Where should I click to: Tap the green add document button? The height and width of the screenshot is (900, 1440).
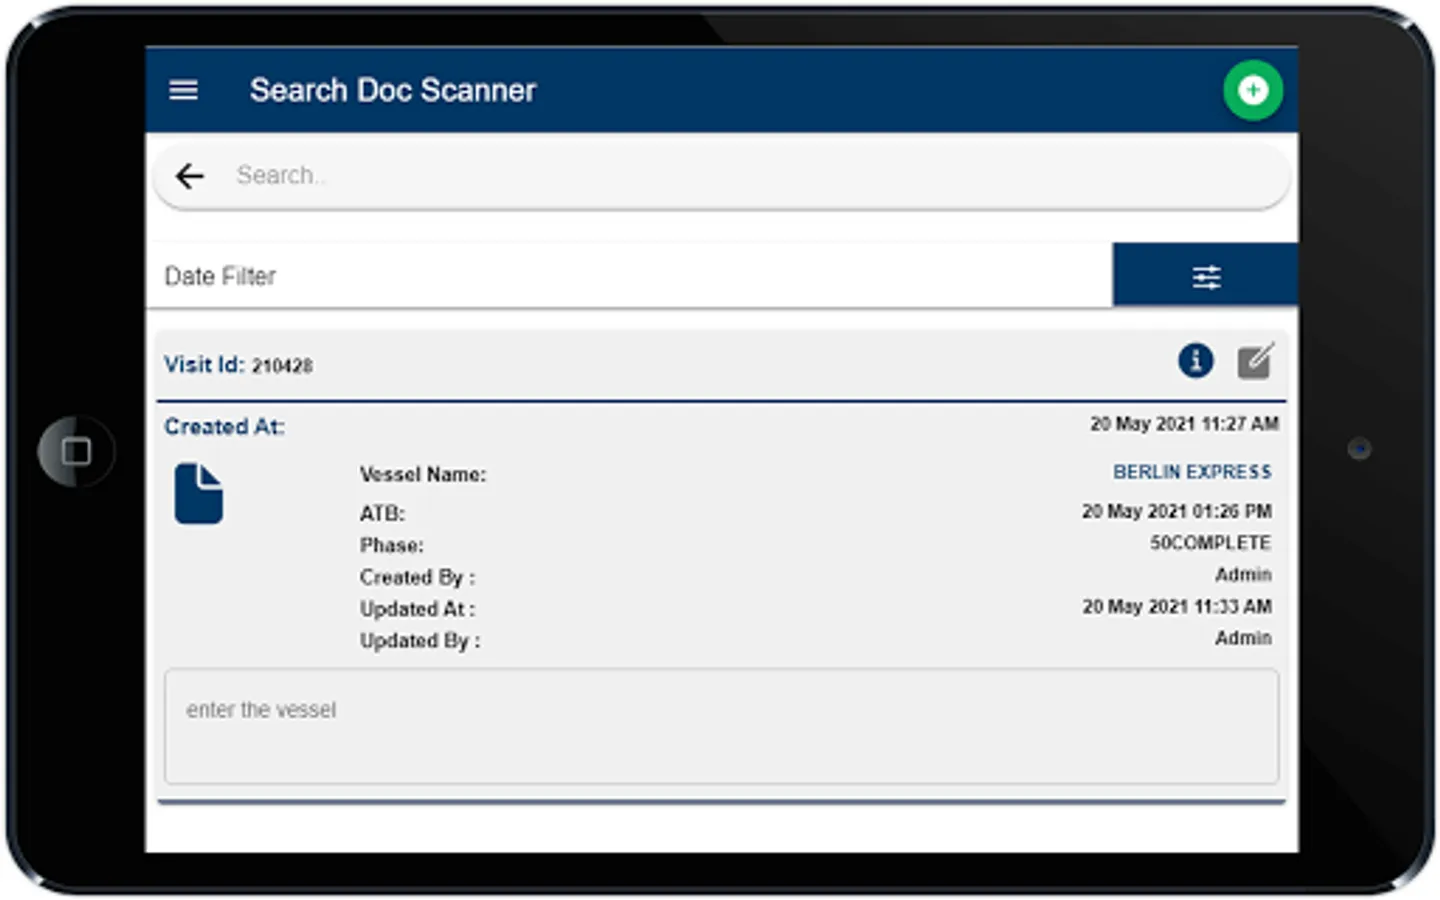[1253, 90]
